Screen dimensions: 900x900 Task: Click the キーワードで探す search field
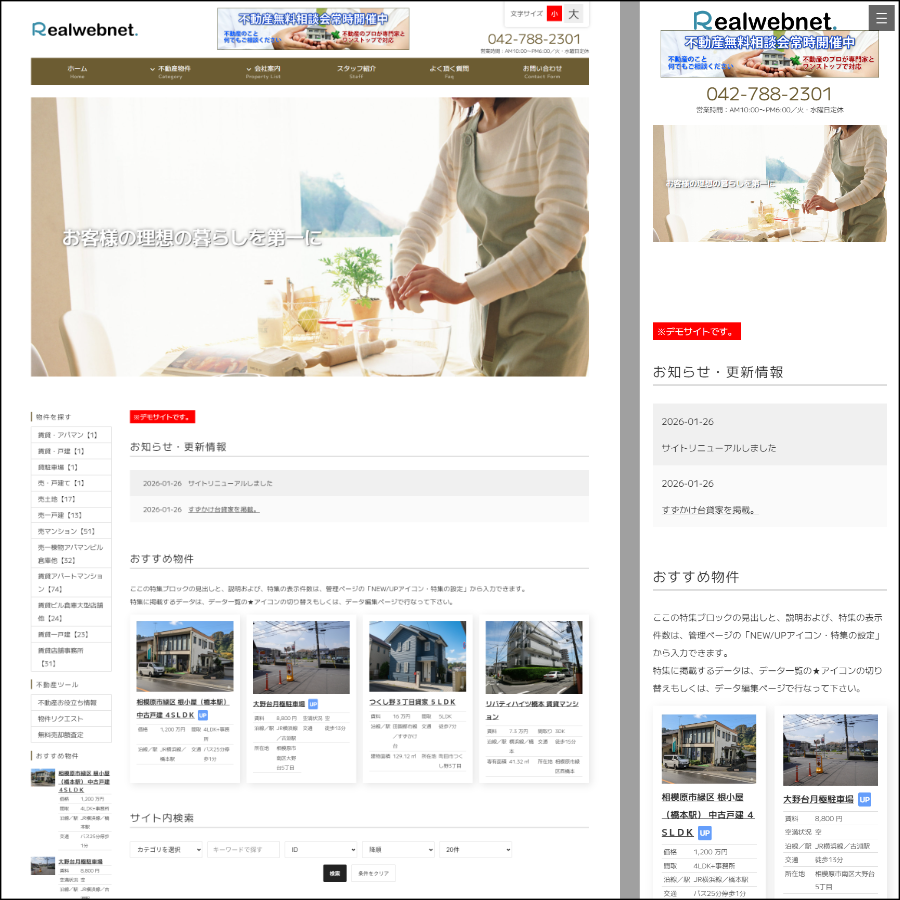tap(243, 849)
